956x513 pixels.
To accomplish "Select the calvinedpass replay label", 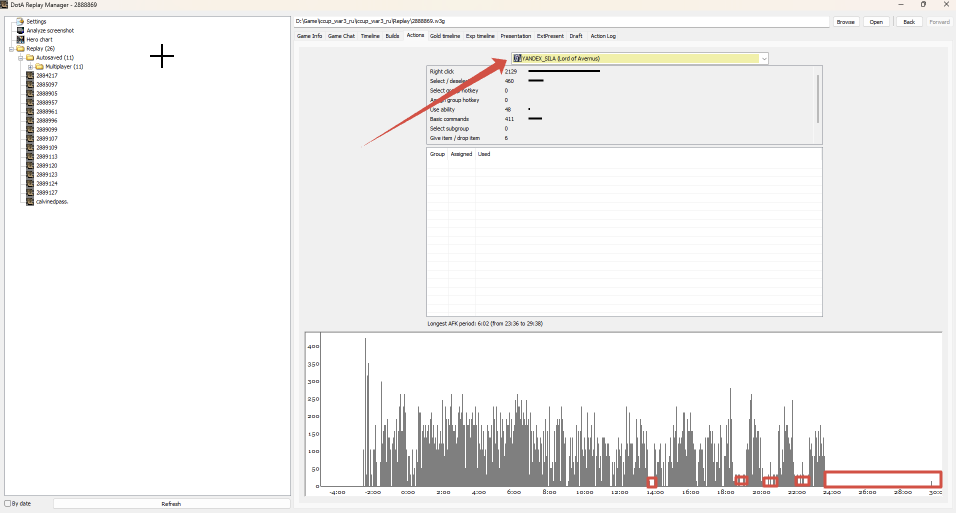I will (x=52, y=201).
